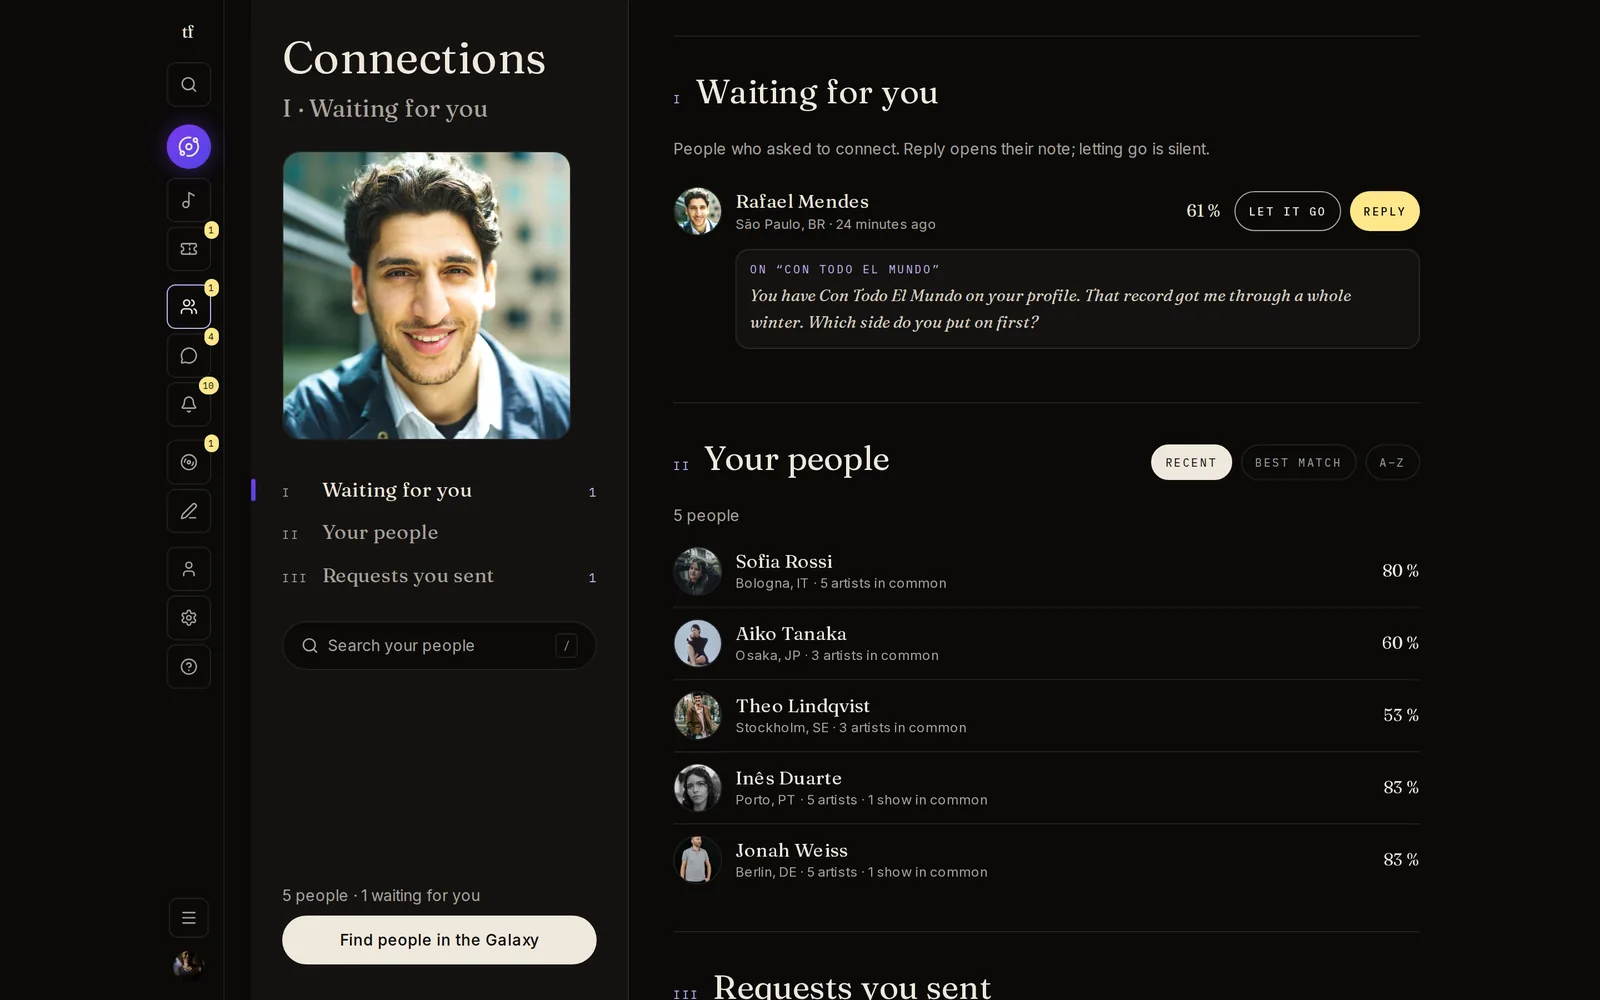Viewport: 1600px width, 1000px height.
Task: Open the pencil edit icon in sidebar
Action: pyautogui.click(x=188, y=511)
